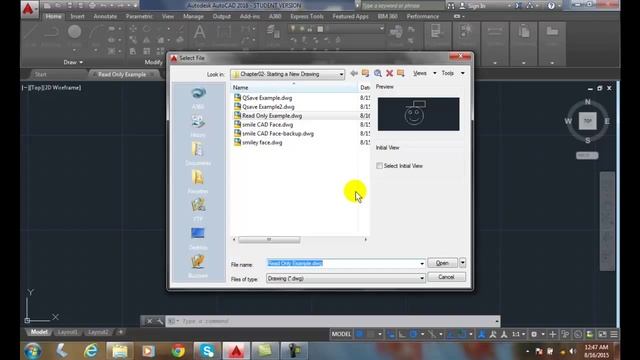Switch to Layout1 tab
640x360 pixels.
tap(68, 332)
